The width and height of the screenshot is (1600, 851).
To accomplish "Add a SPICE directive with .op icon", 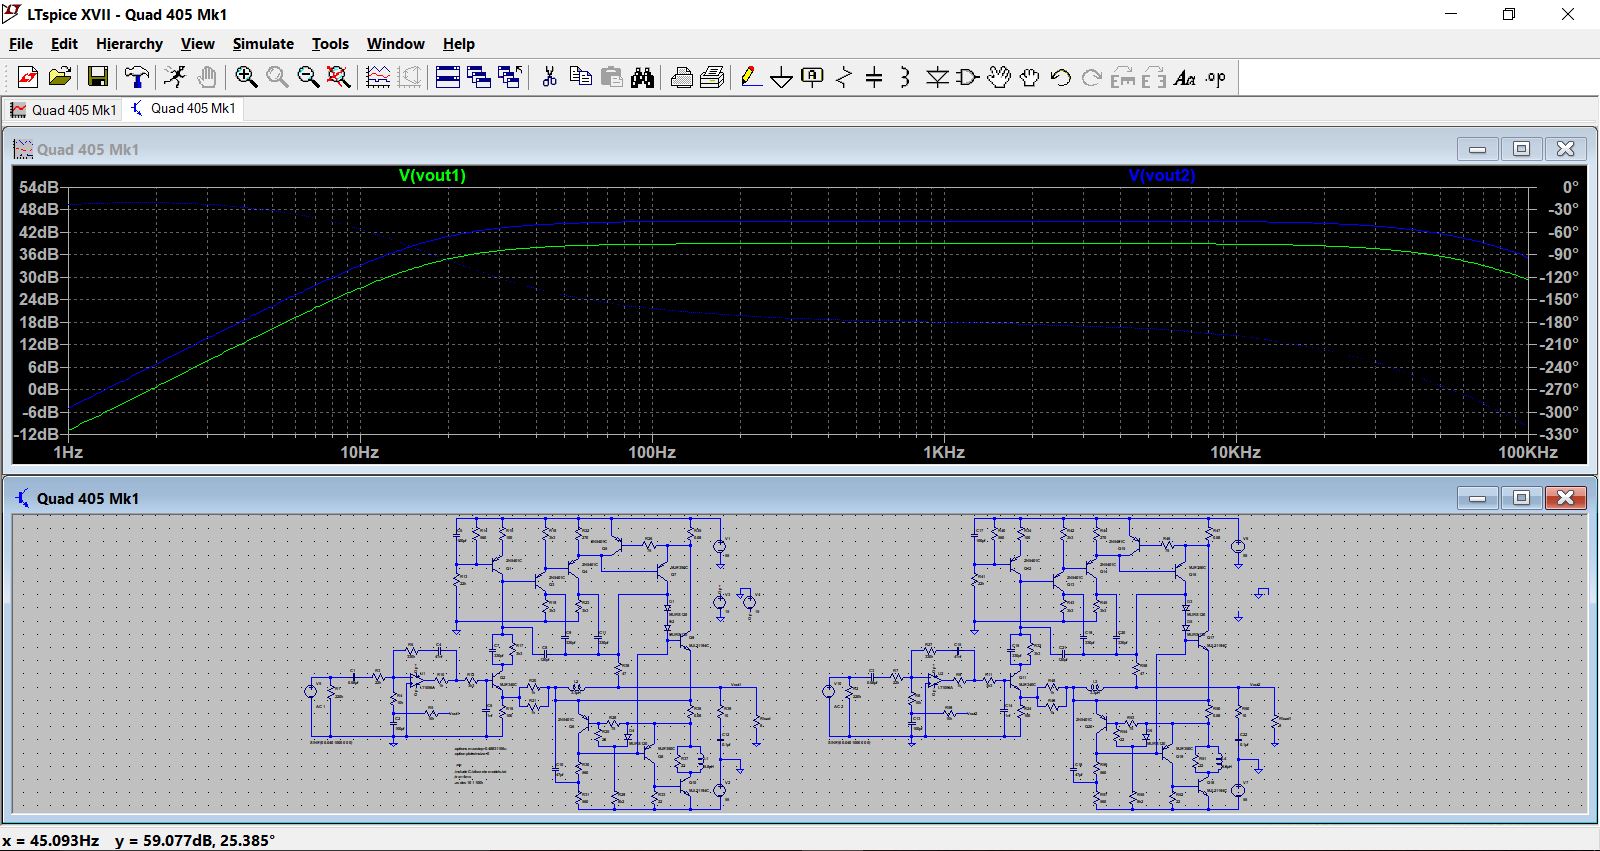I will (x=1216, y=77).
